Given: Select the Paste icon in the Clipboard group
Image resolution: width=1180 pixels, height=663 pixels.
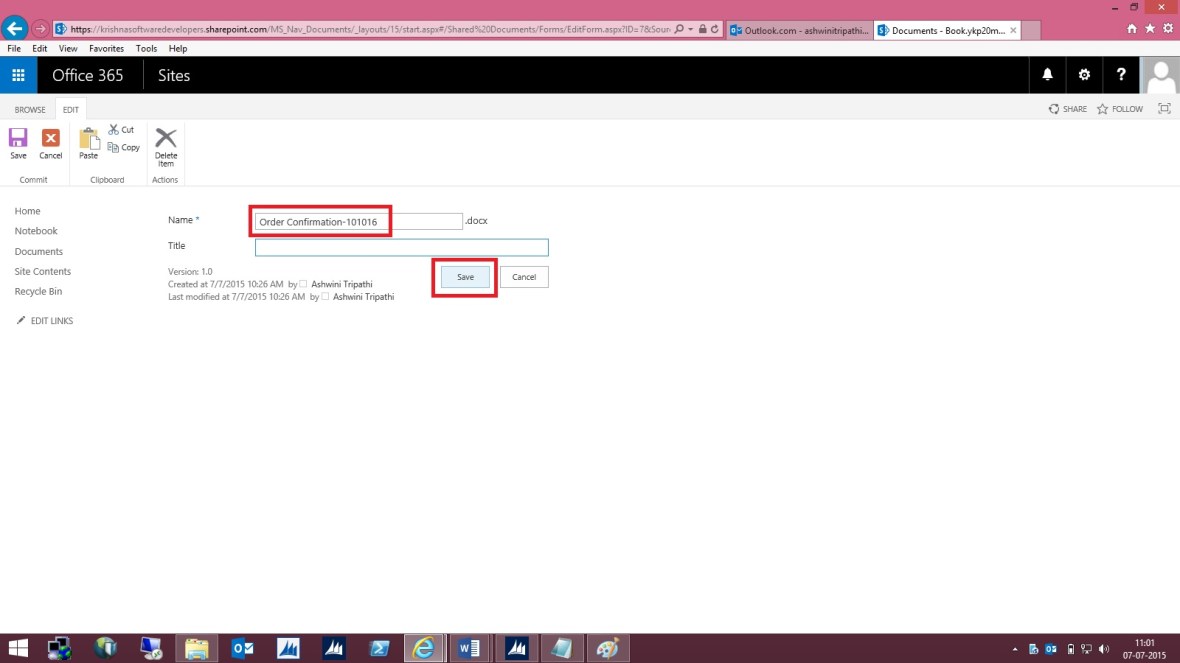Looking at the screenshot, I should pos(88,143).
